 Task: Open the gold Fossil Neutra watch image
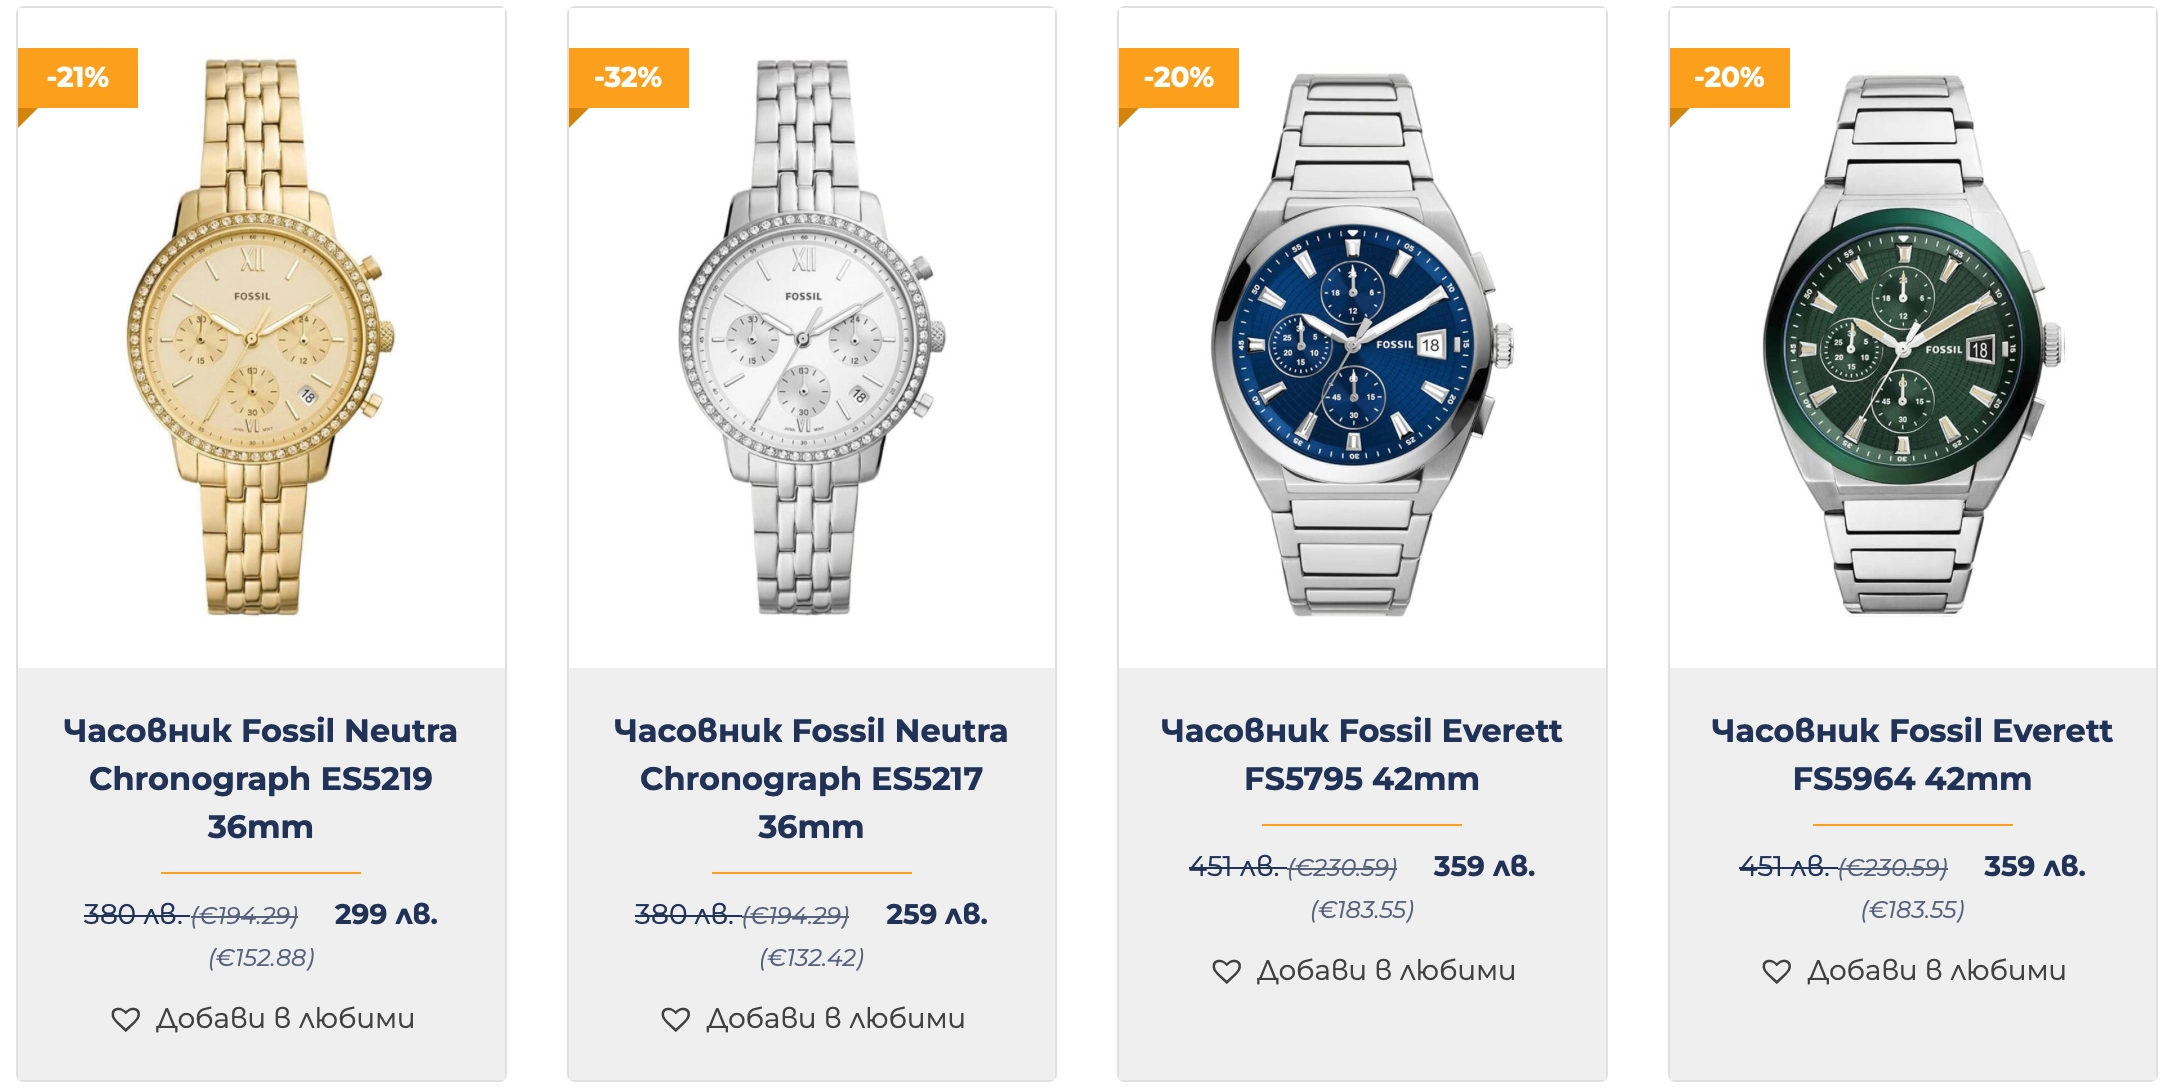tap(260, 338)
